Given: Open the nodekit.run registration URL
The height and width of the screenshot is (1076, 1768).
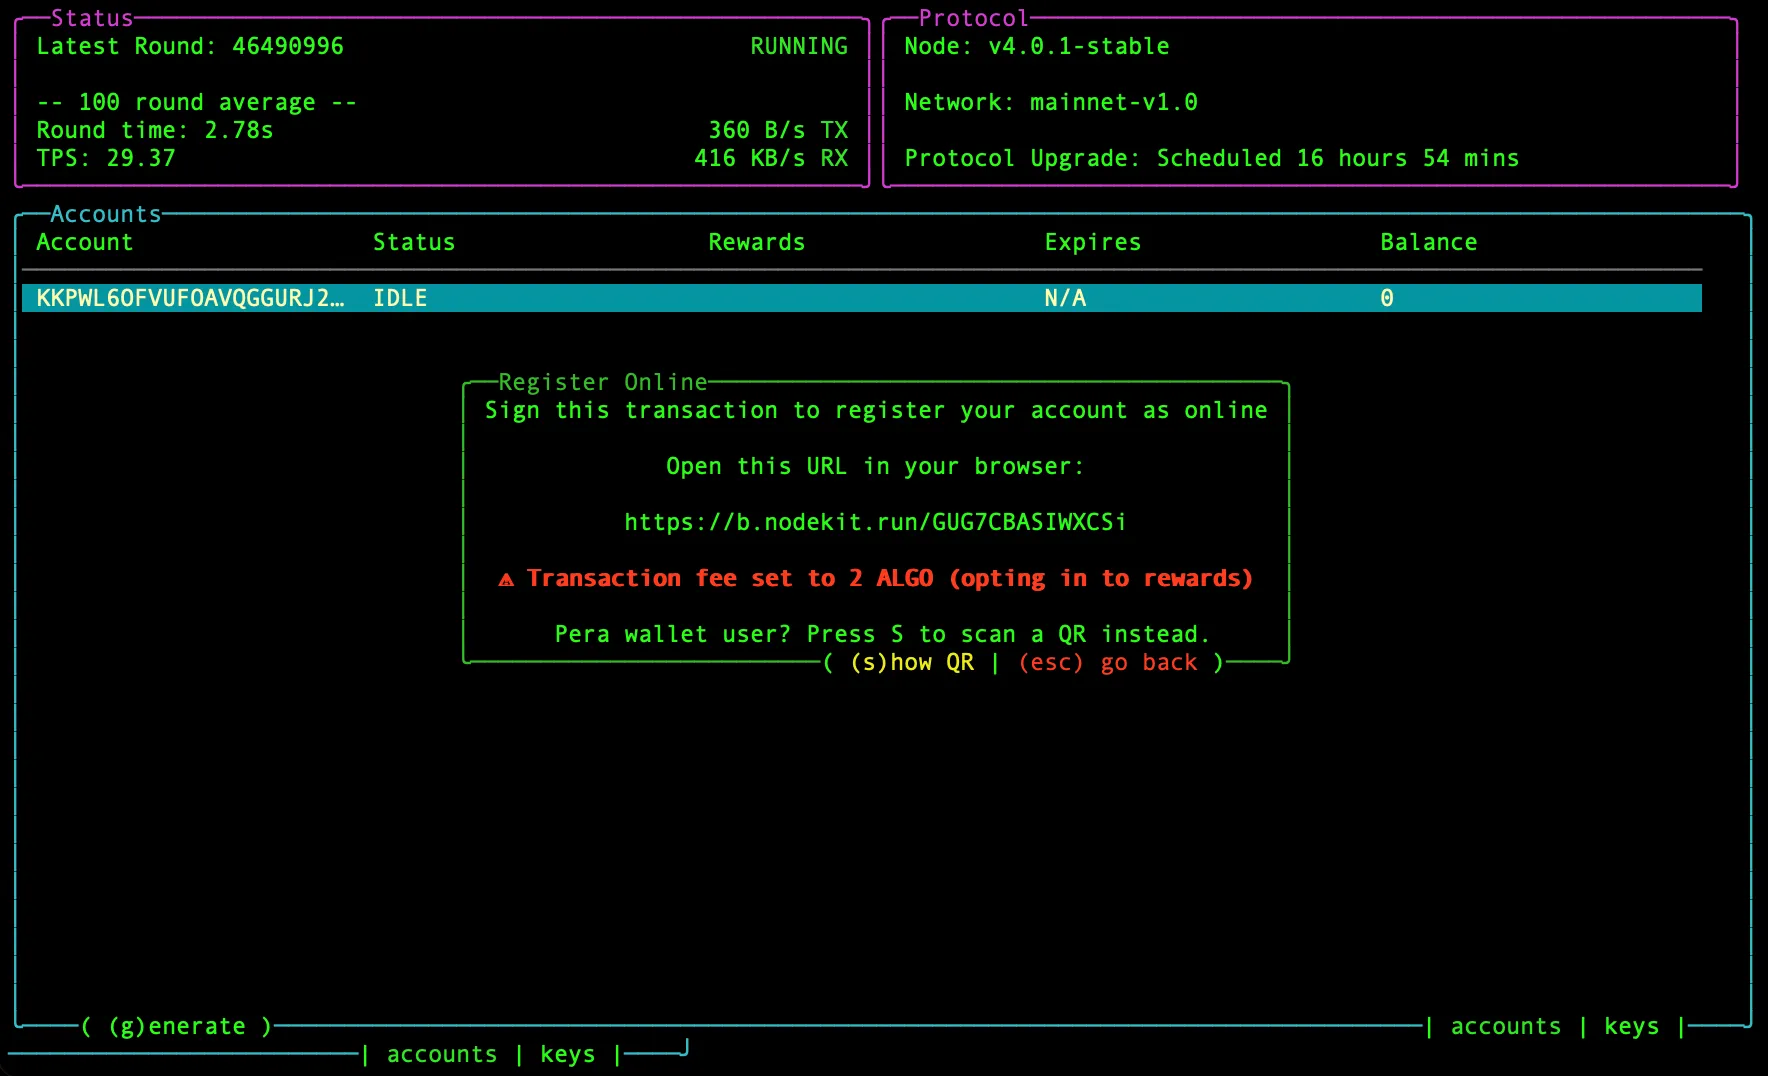Looking at the screenshot, I should [874, 521].
